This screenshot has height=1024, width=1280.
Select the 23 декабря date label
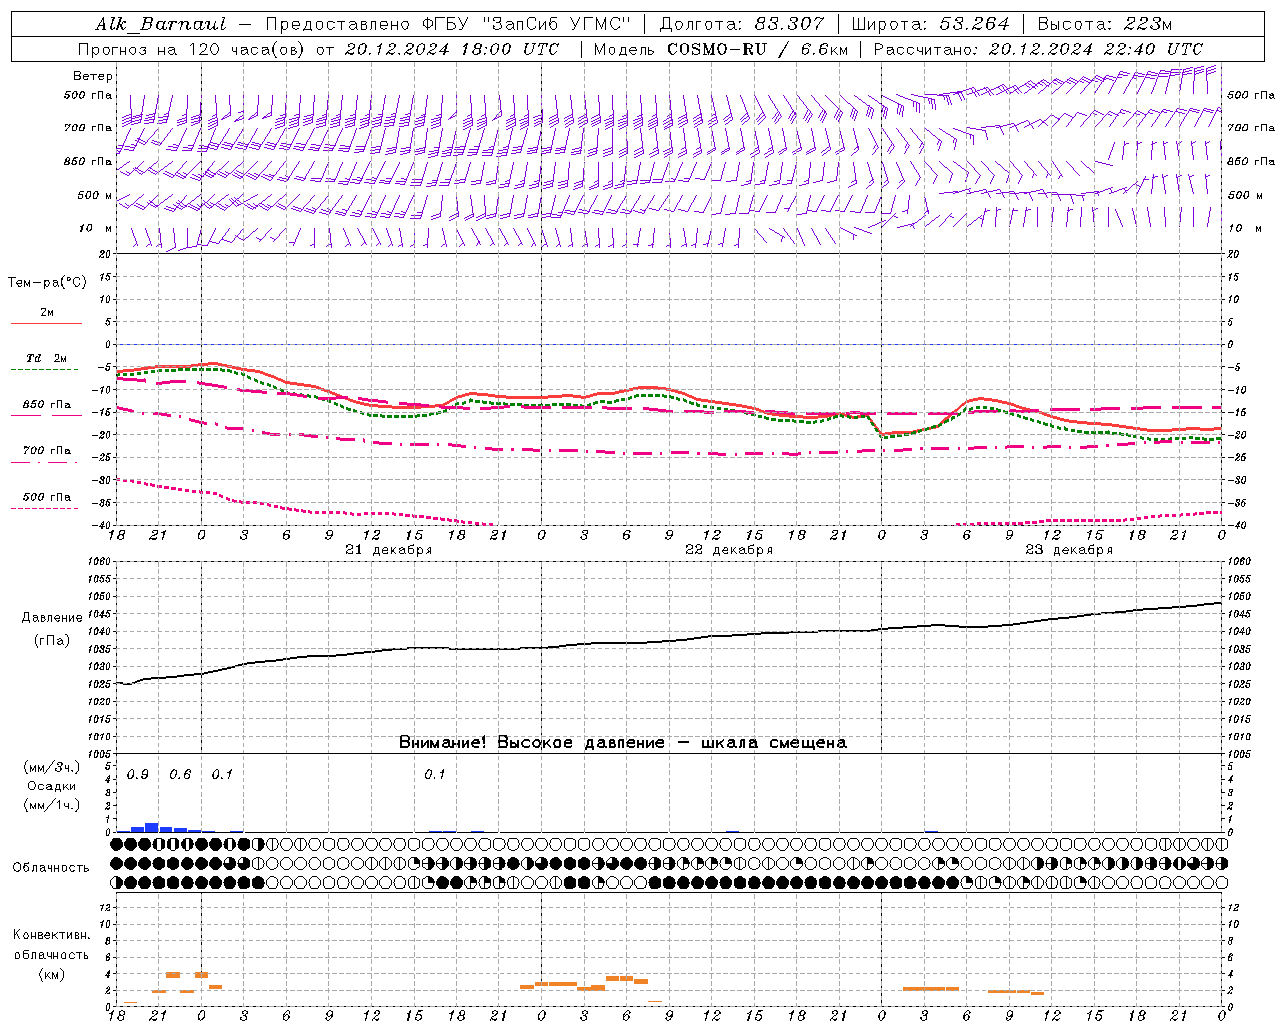[1069, 550]
